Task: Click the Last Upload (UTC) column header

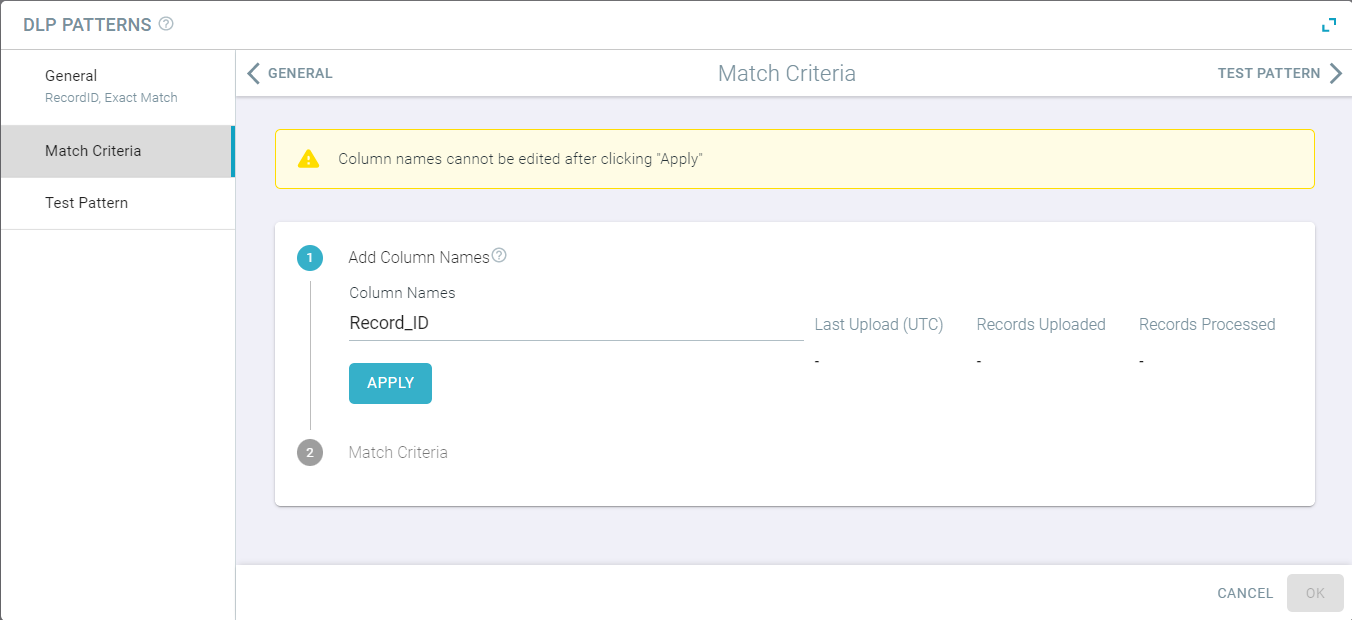Action: [x=879, y=324]
